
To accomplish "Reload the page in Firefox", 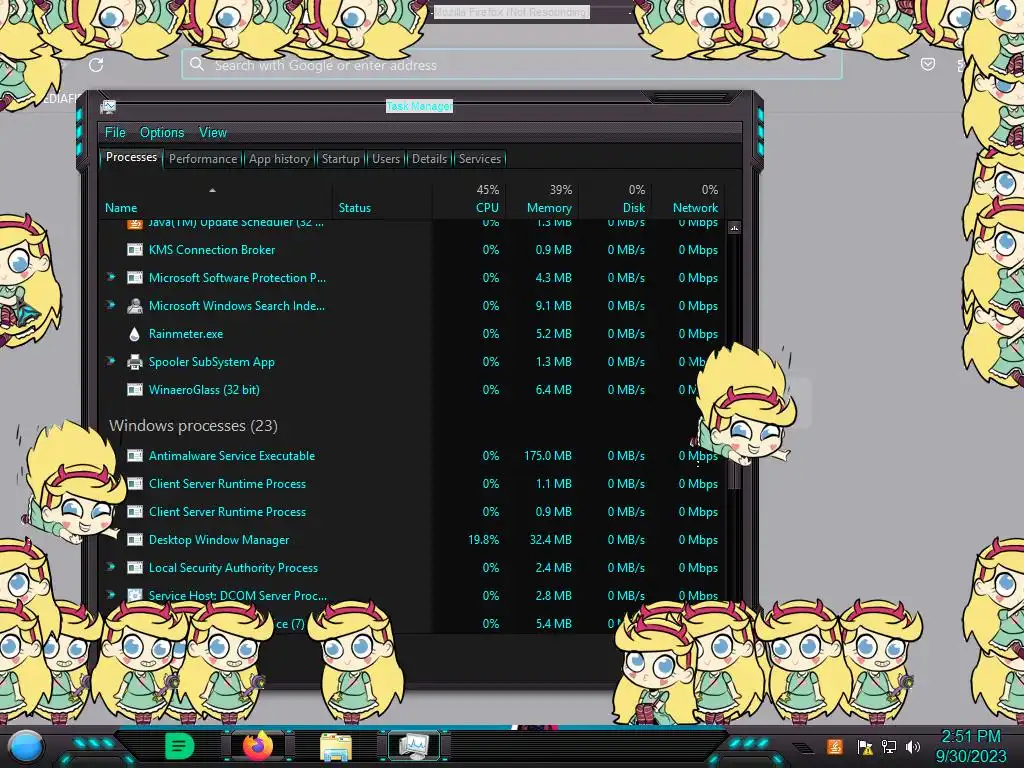I will pos(96,65).
